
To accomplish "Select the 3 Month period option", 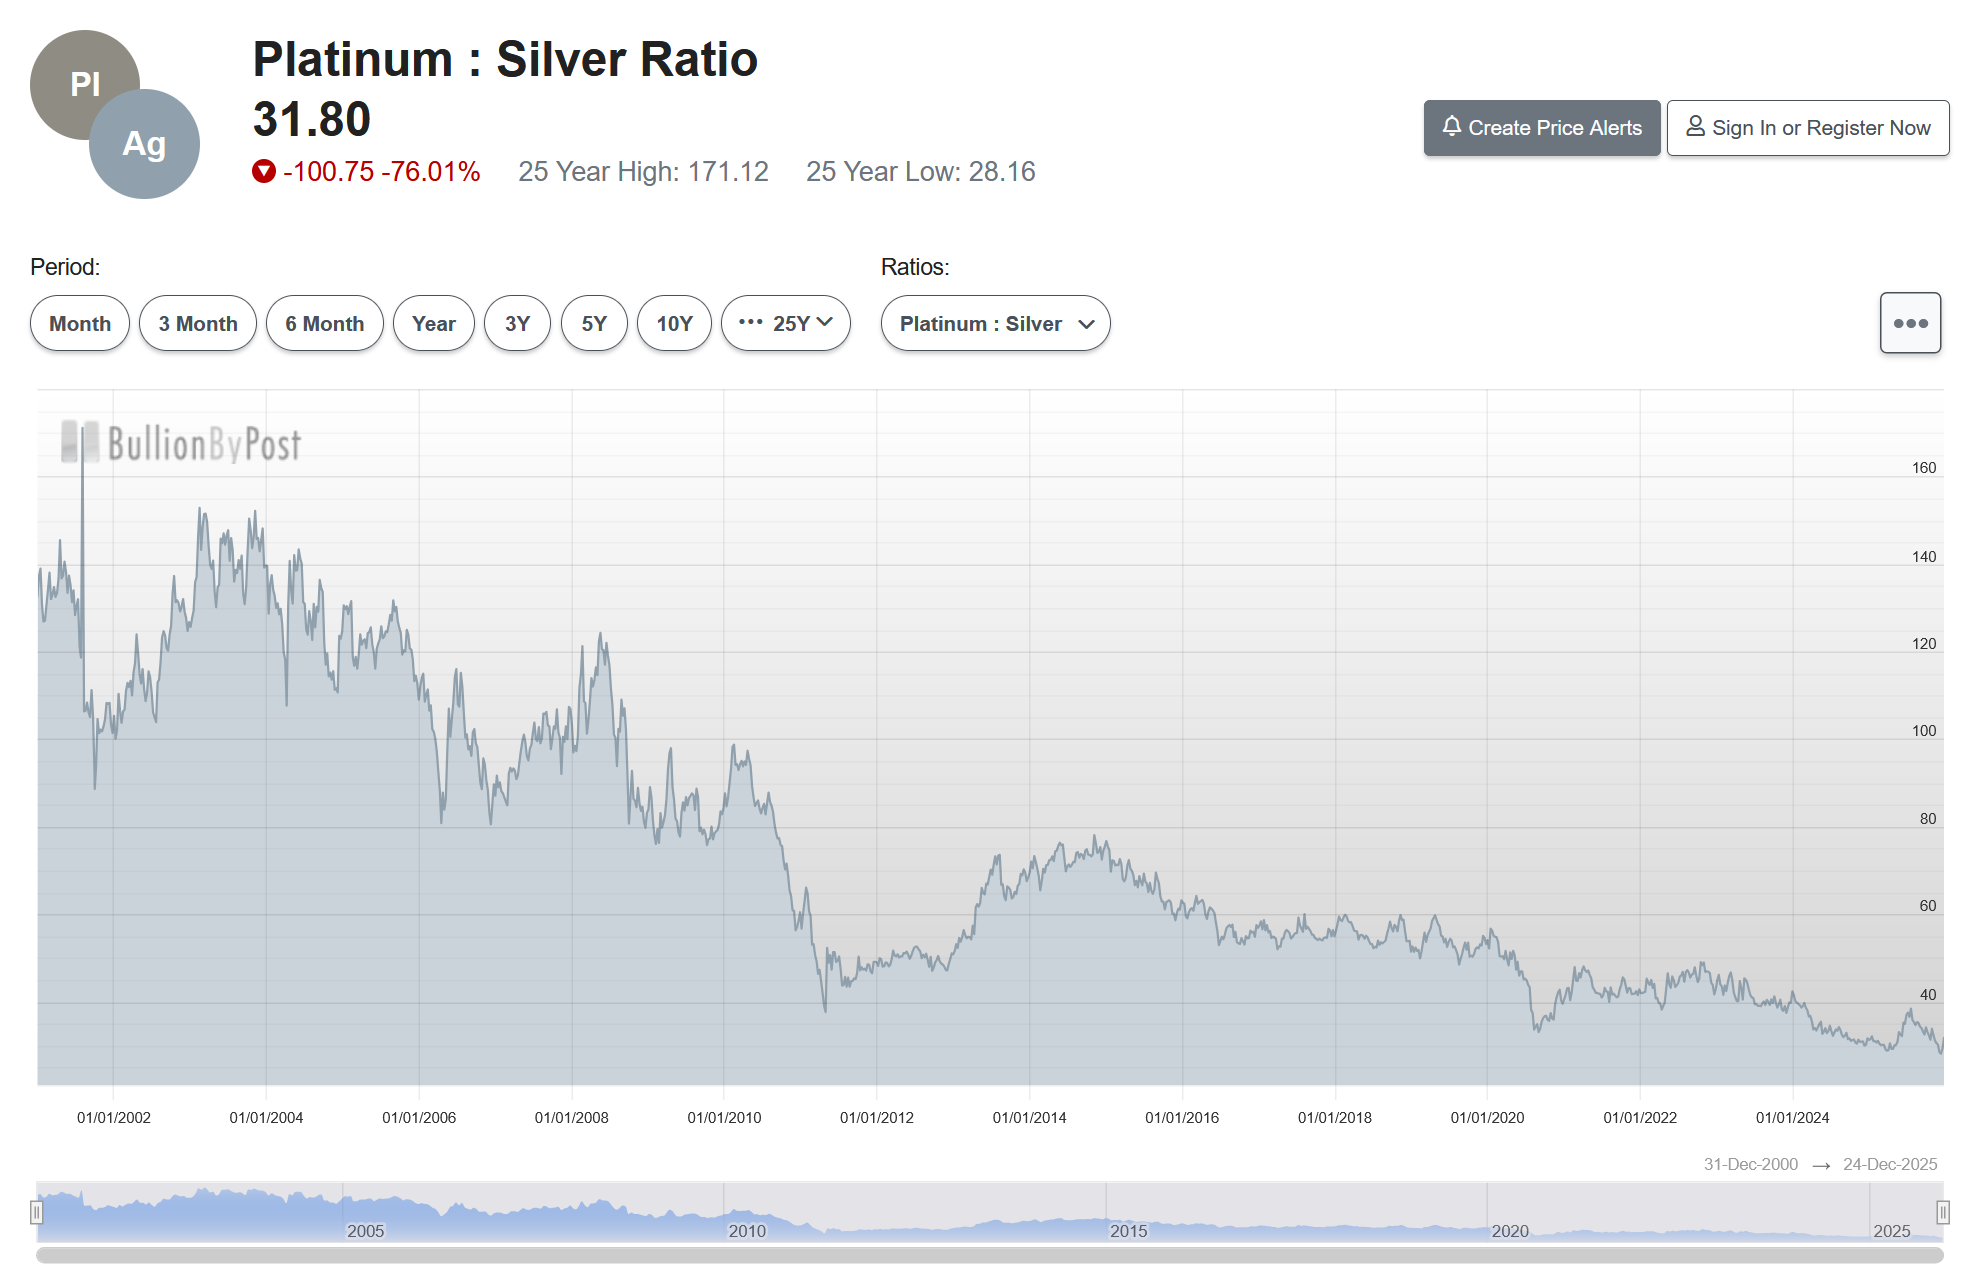I will click(x=198, y=324).
